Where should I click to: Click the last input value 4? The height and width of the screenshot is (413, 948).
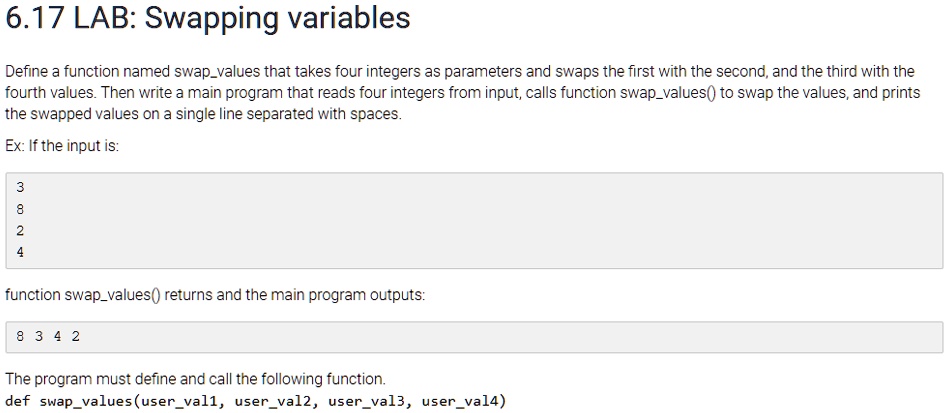(21, 253)
